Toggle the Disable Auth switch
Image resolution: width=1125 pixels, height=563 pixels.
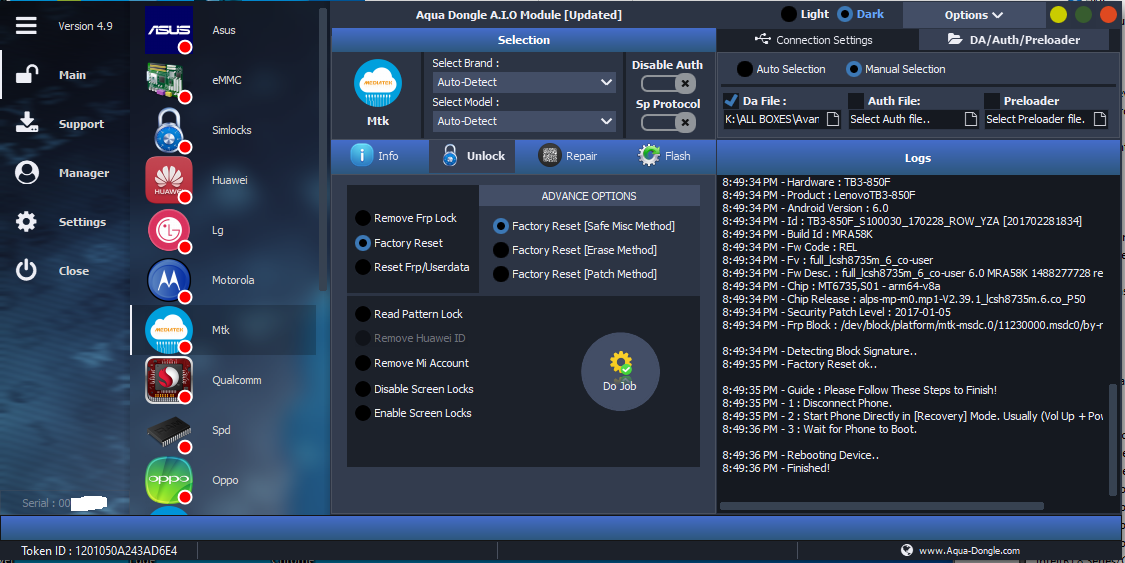pyautogui.click(x=668, y=84)
